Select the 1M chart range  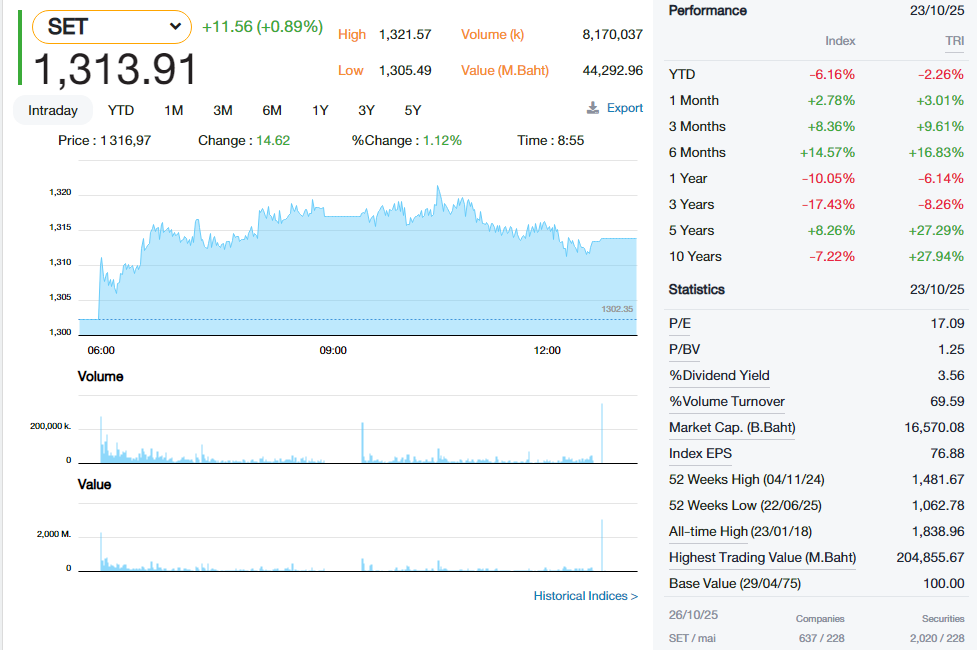pos(174,110)
